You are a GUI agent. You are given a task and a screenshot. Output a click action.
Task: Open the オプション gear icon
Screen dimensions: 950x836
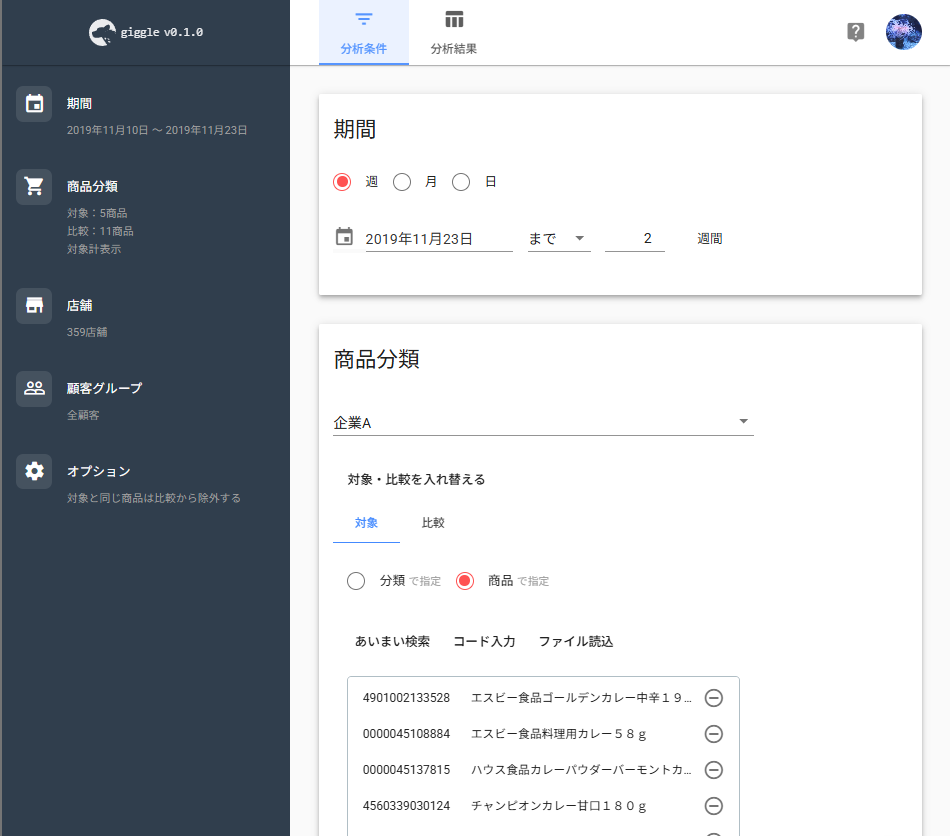tap(34, 471)
